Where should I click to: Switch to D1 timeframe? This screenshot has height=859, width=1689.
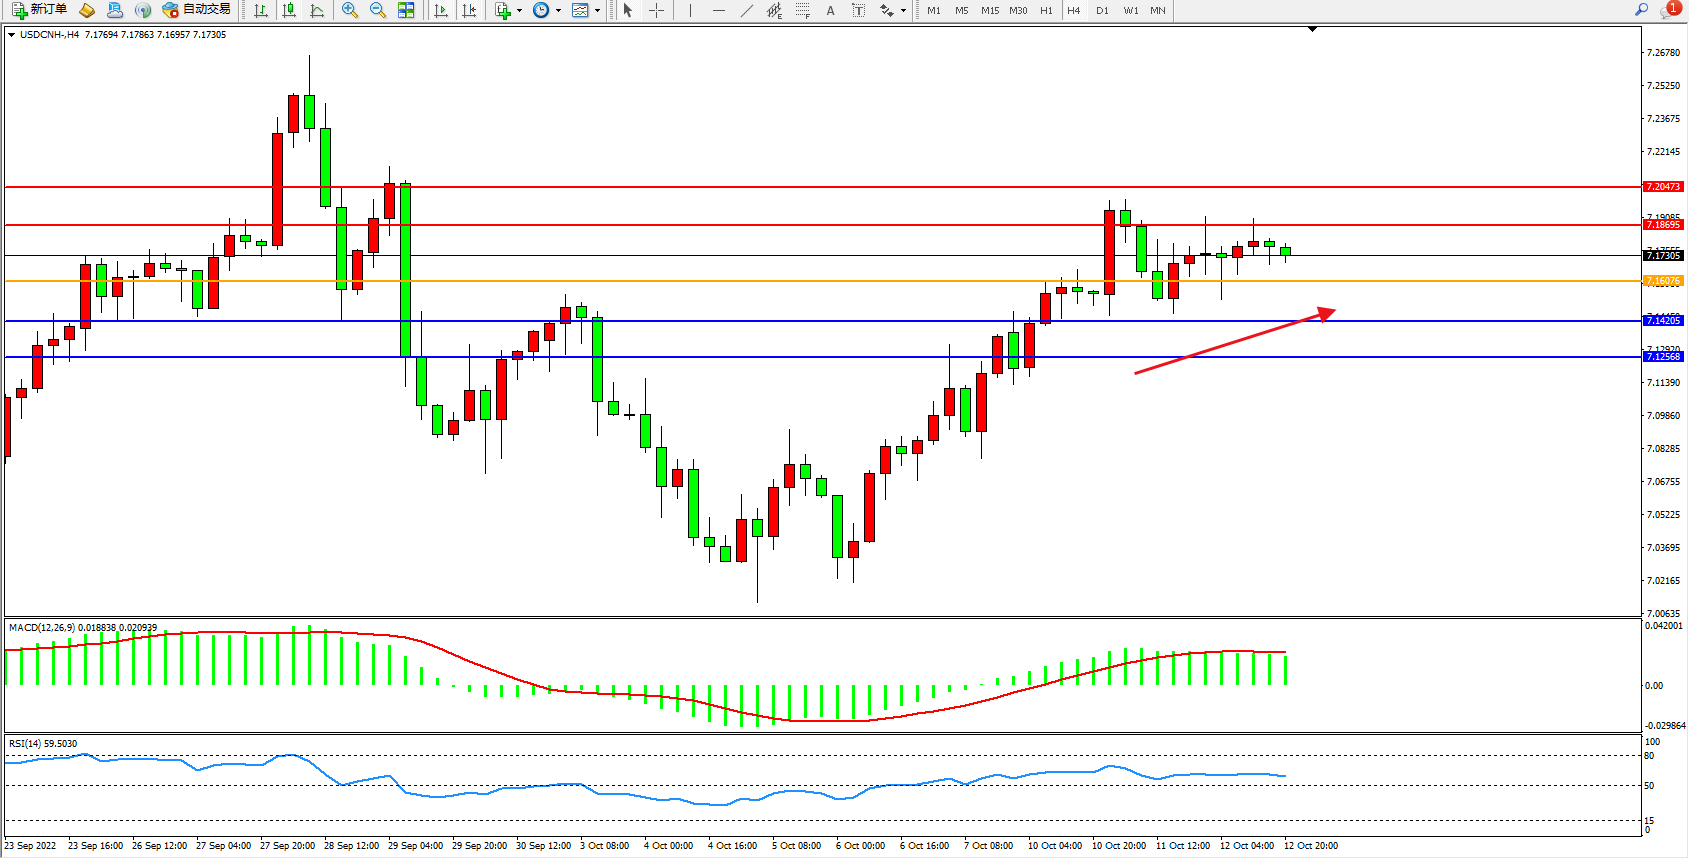(1102, 10)
